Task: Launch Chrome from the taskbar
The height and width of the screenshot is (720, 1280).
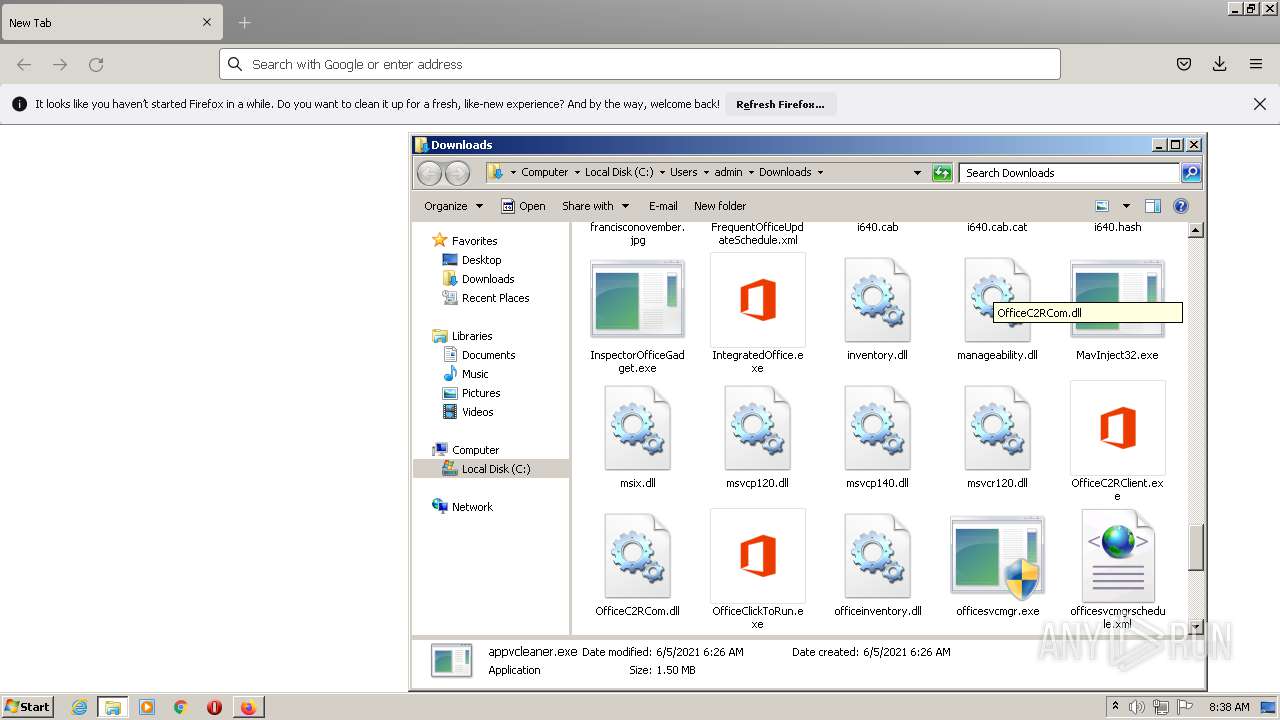Action: [x=180, y=707]
